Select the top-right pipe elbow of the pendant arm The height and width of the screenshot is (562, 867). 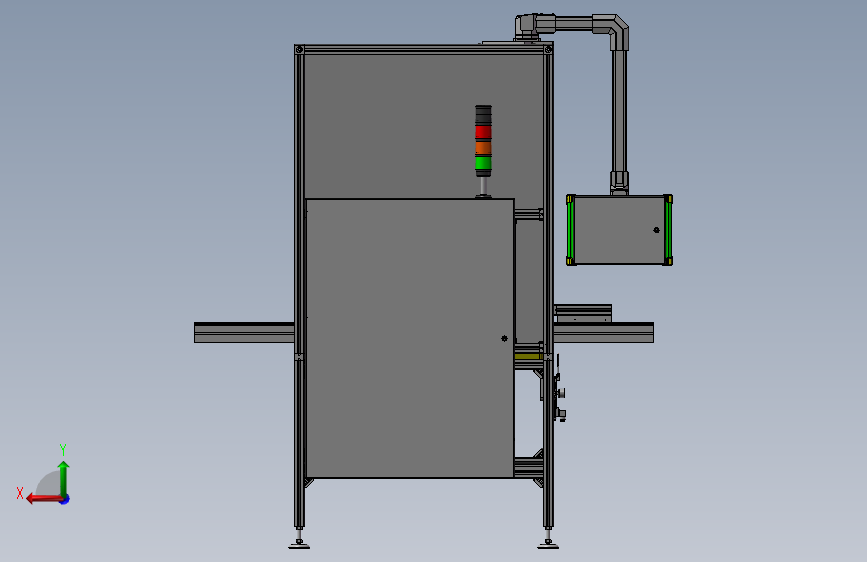pos(614,29)
